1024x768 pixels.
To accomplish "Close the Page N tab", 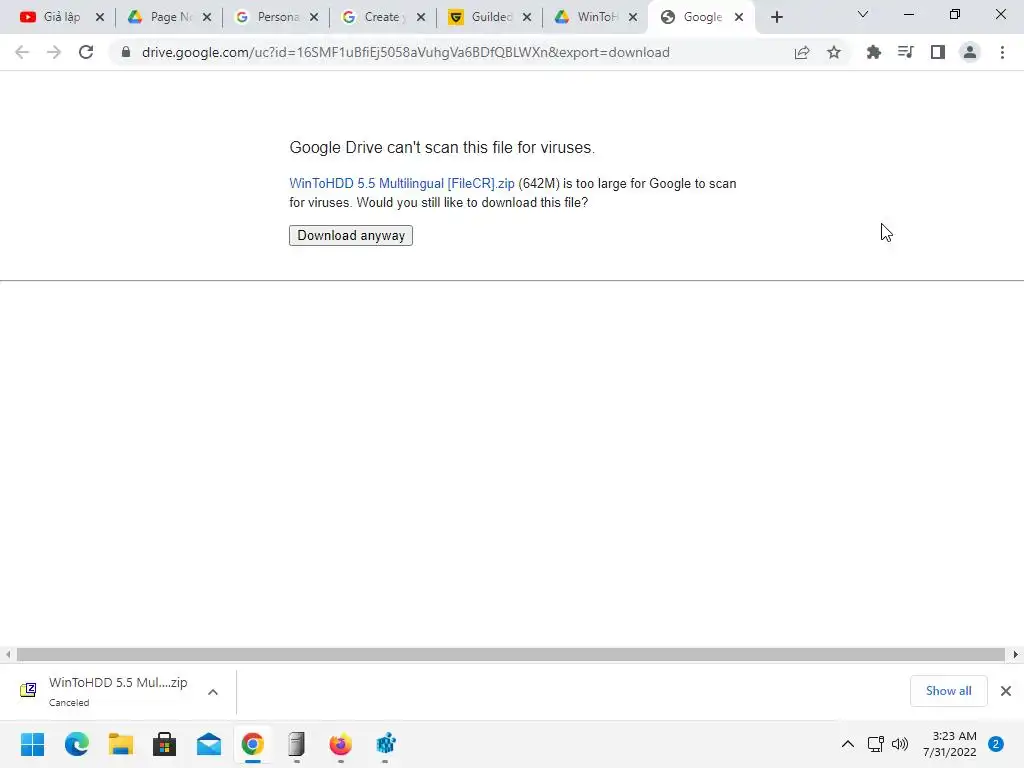I will (x=207, y=18).
